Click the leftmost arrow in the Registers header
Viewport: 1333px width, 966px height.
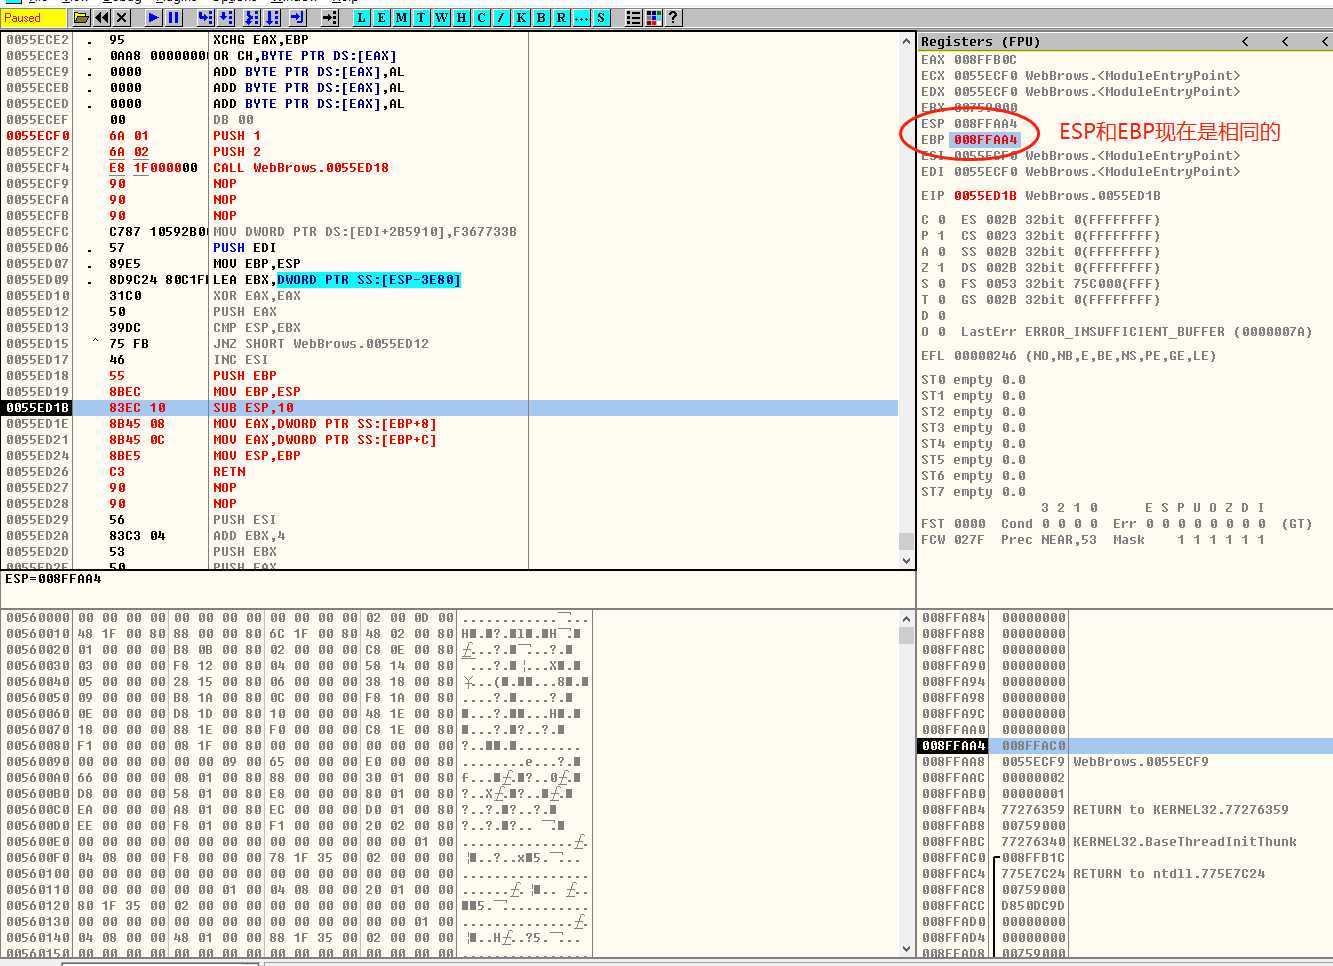[1245, 41]
